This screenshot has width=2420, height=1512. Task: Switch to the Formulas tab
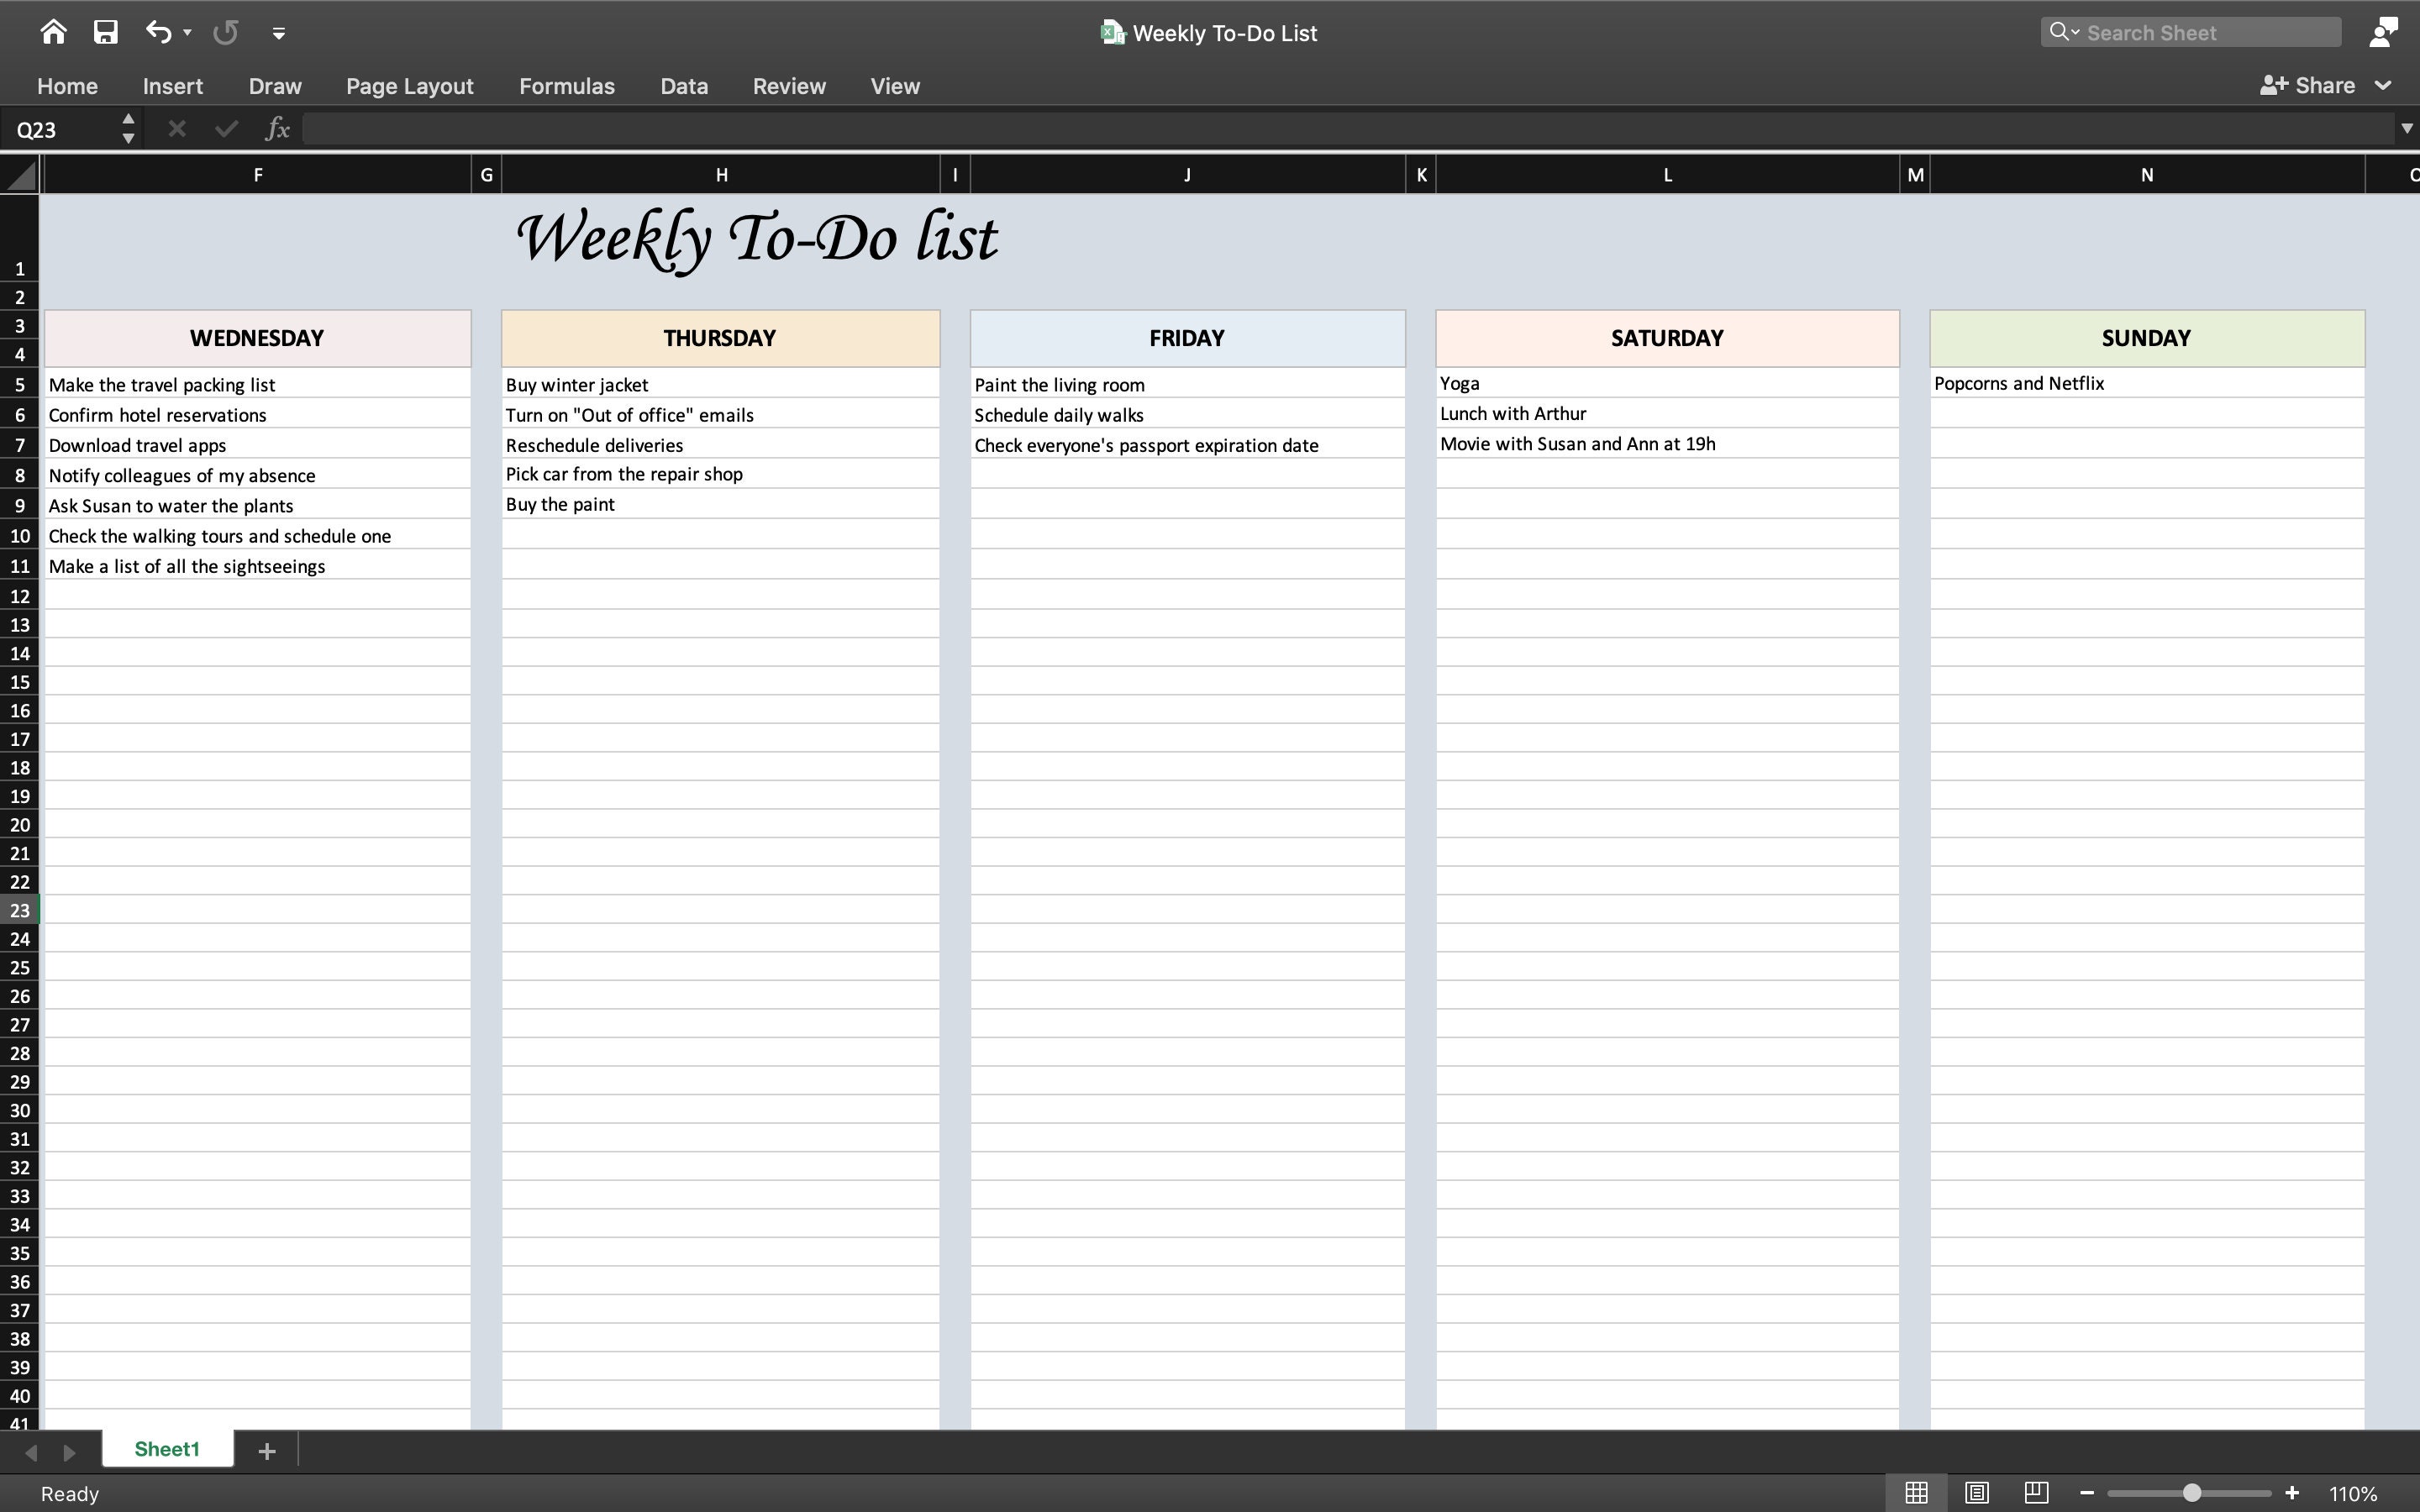tap(567, 86)
